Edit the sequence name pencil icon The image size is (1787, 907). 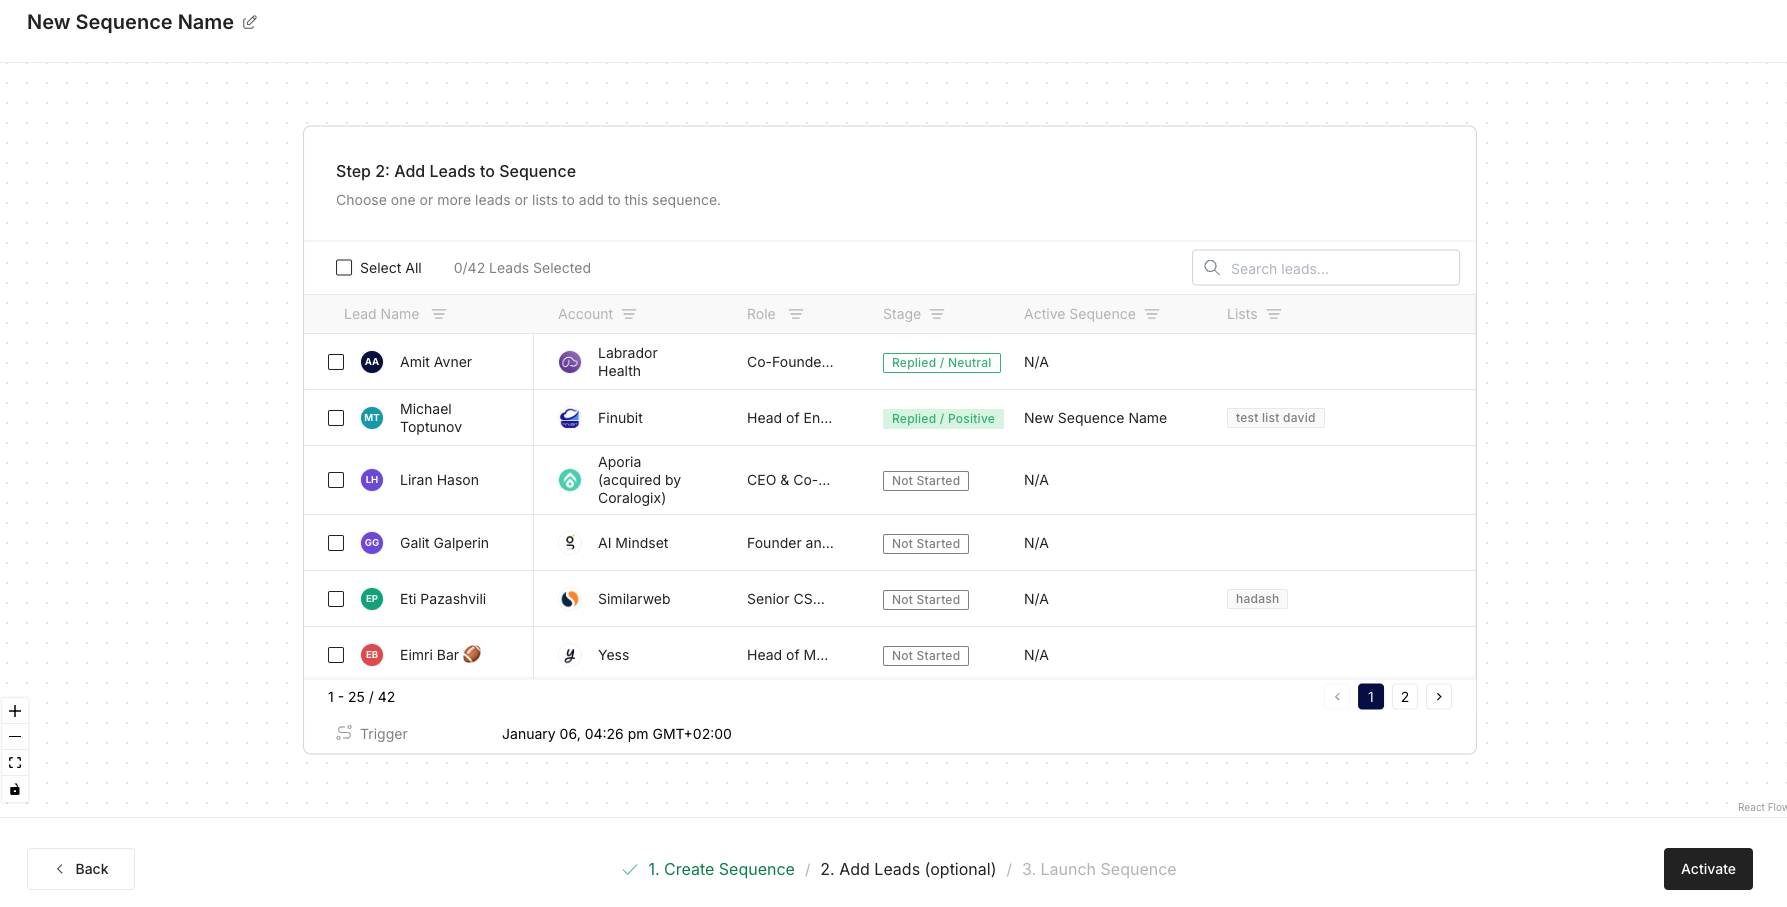(x=250, y=22)
